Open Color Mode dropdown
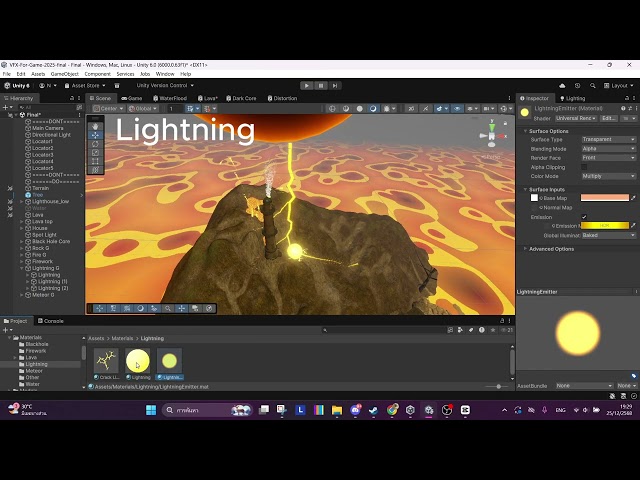Screen dimensions: 640x480 [609, 176]
